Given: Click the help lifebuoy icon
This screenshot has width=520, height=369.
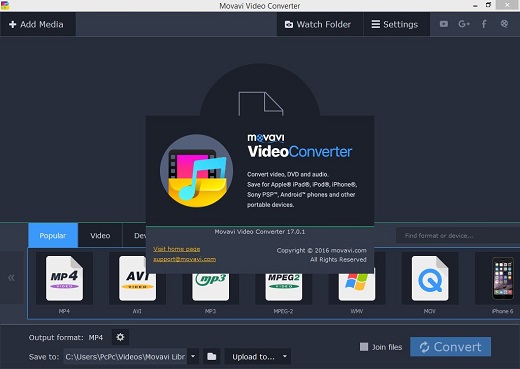Looking at the screenshot, I should (x=504, y=24).
